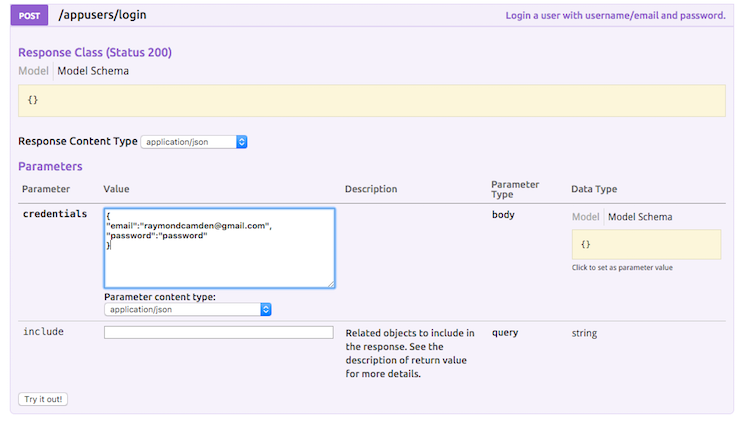Click the purple POST method badge
750x421 pixels.
click(29, 15)
